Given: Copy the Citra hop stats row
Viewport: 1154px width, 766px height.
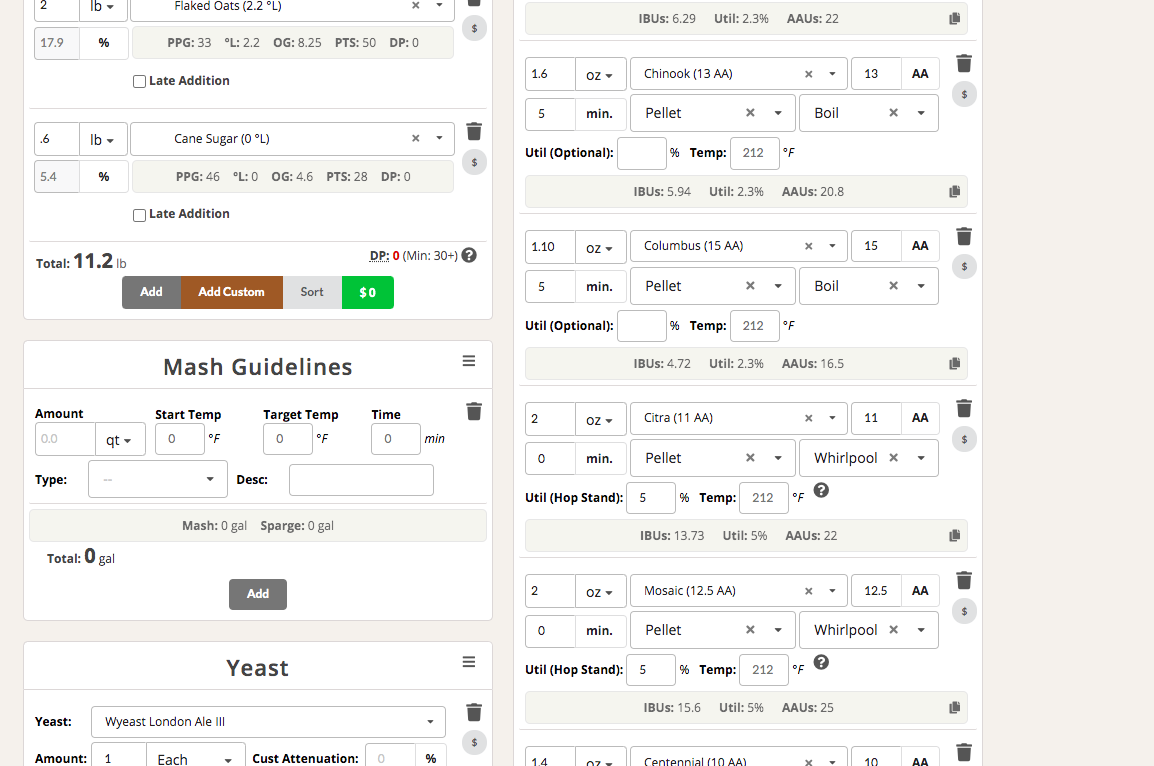Looking at the screenshot, I should pyautogui.click(x=955, y=536).
